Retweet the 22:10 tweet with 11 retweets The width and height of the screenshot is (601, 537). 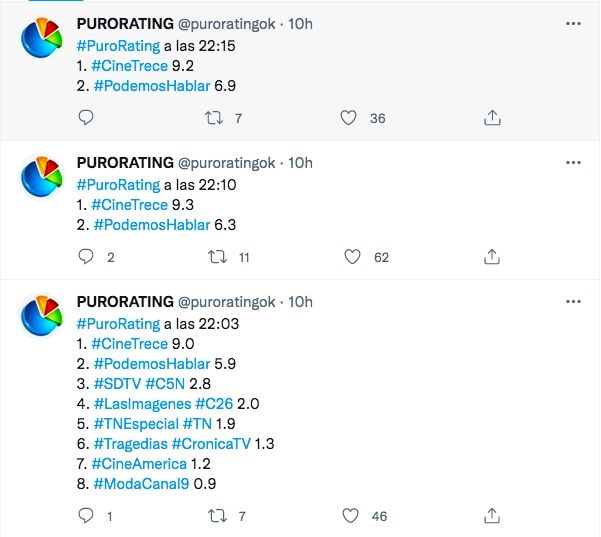[x=216, y=257]
